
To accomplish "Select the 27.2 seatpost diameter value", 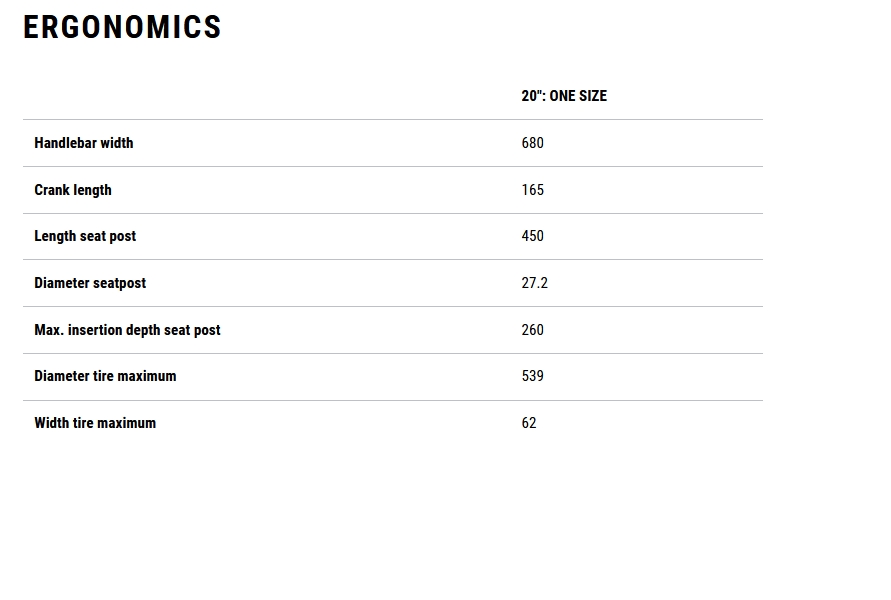I will 534,283.
